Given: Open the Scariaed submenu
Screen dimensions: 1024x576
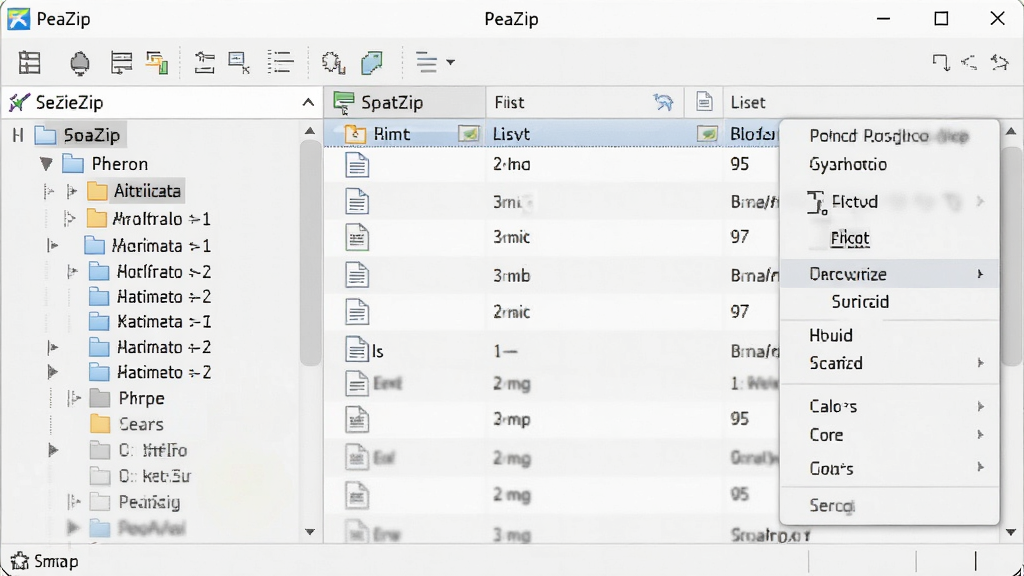Looking at the screenshot, I should [889, 363].
